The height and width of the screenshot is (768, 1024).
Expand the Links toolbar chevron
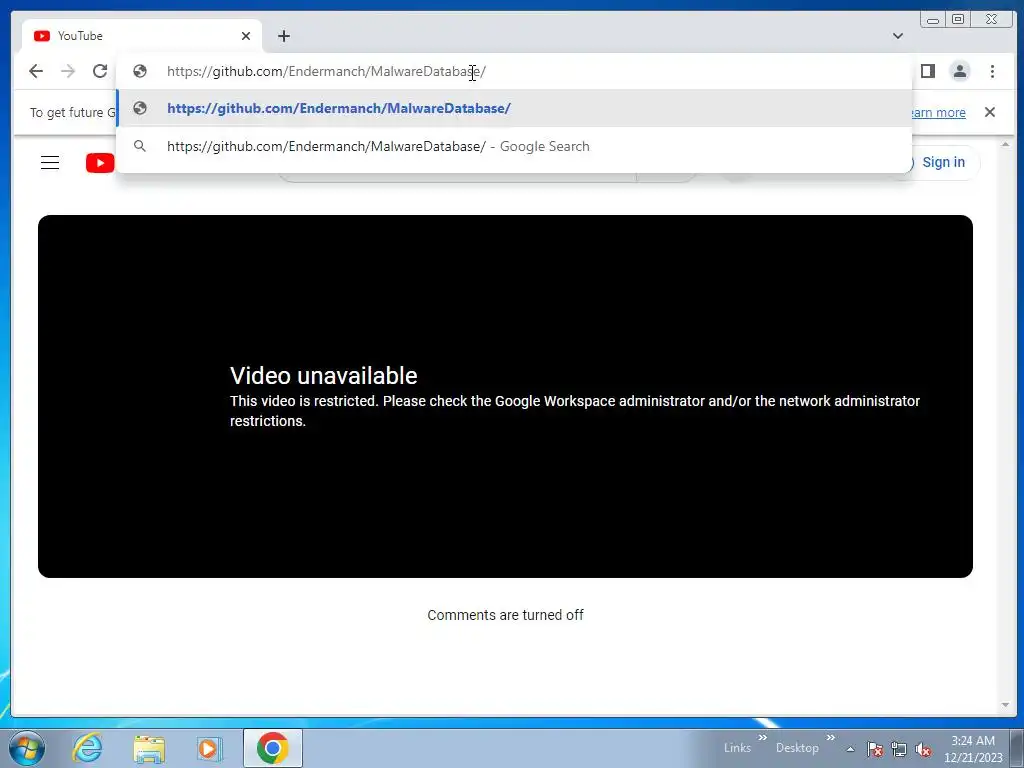pyautogui.click(x=762, y=737)
